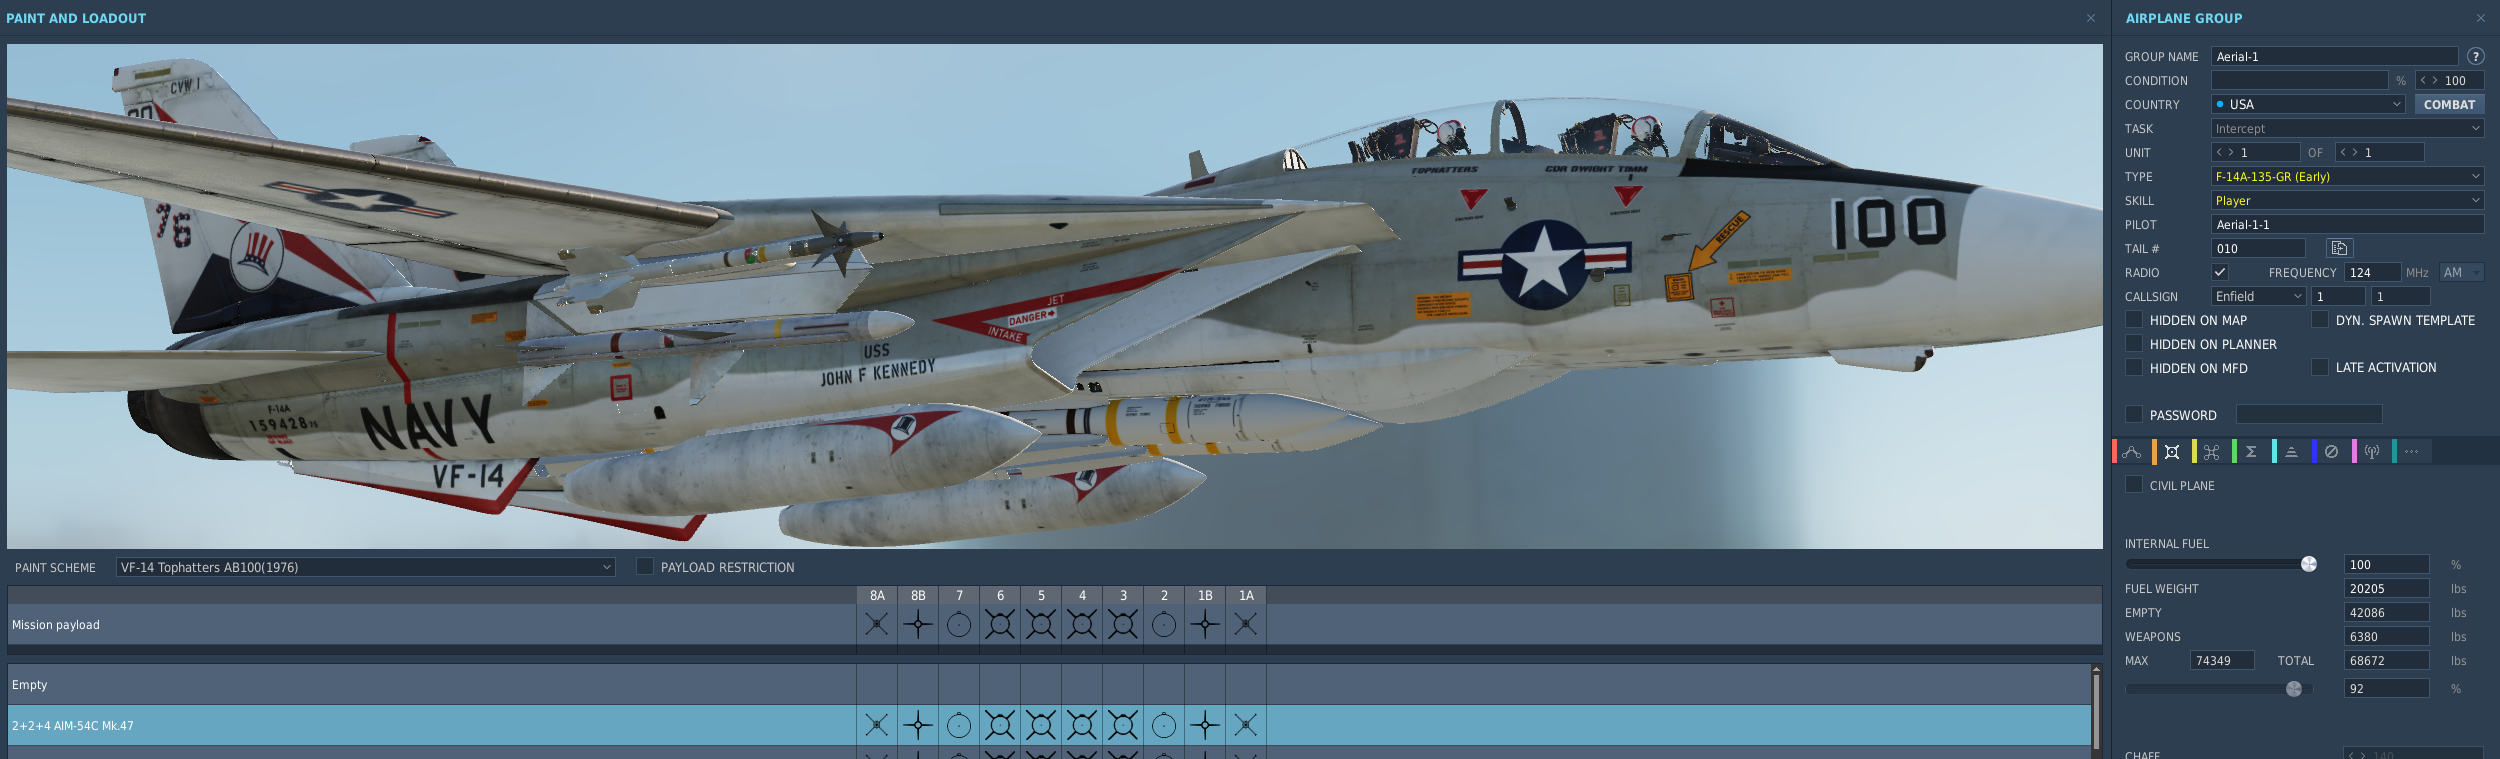
Task: Click station 1A icon in Mission payload row
Action: click(1246, 625)
